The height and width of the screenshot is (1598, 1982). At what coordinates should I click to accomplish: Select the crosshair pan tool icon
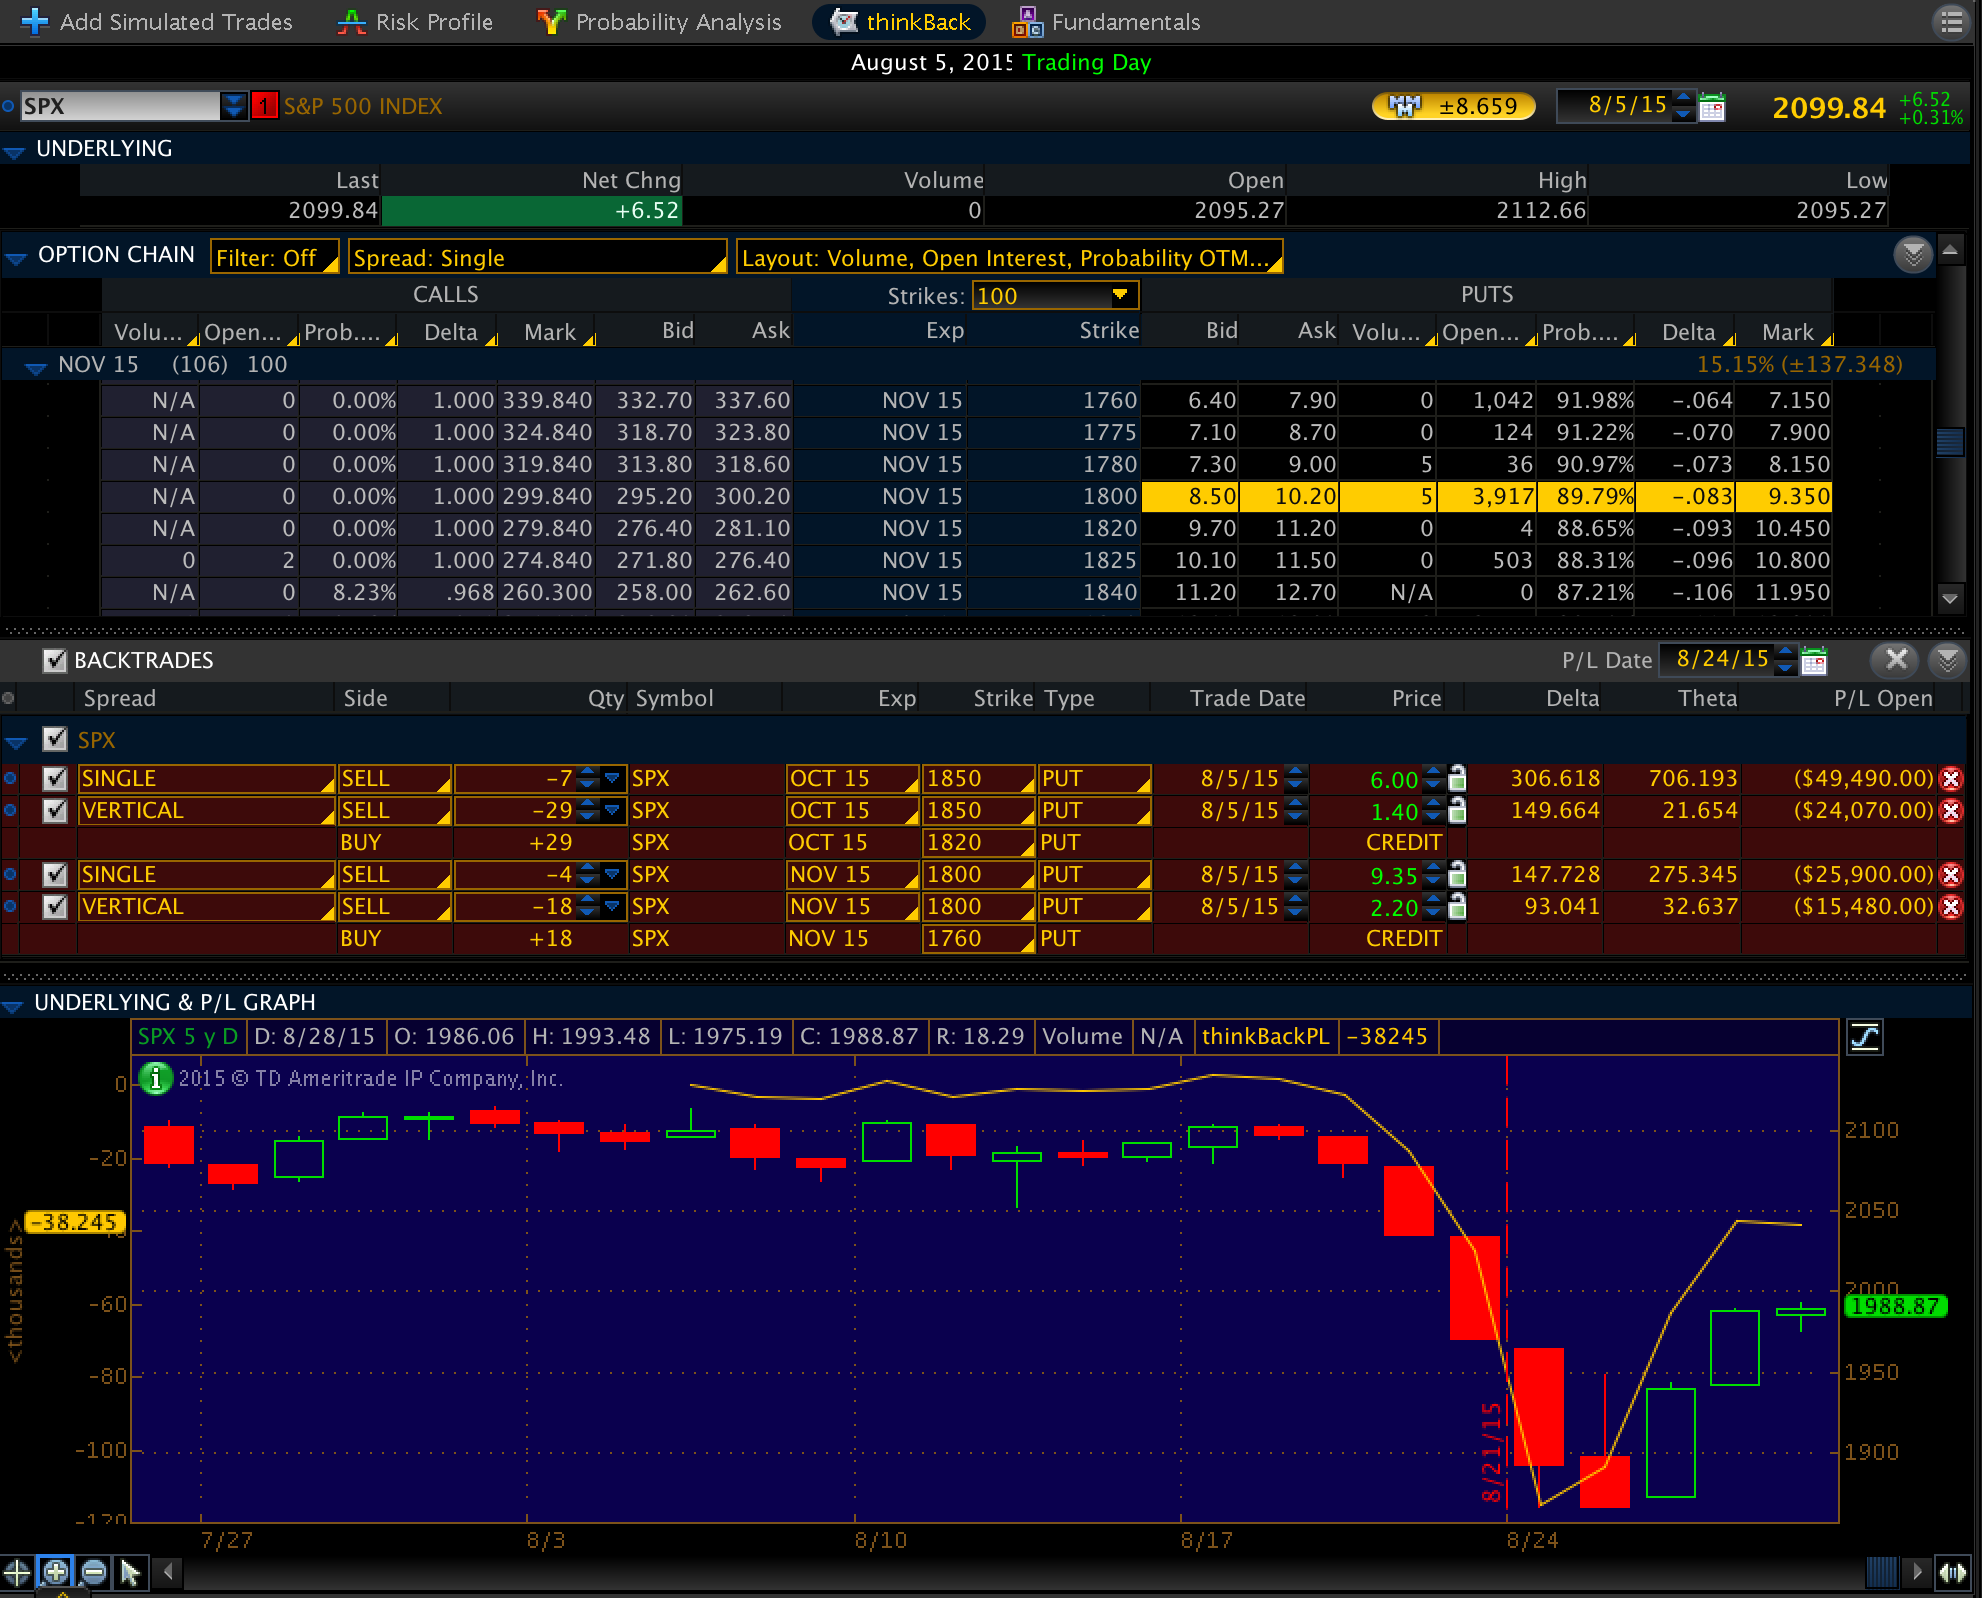(17, 1572)
